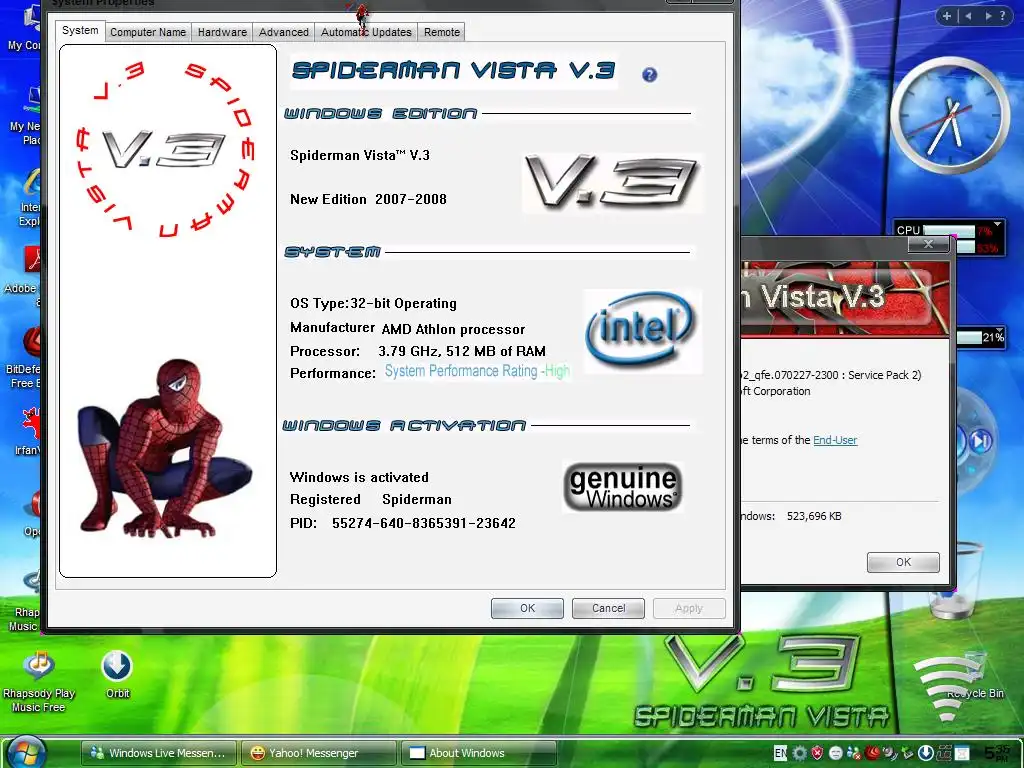Click Cancel in System Properties
This screenshot has width=1024, height=768.
click(x=608, y=608)
